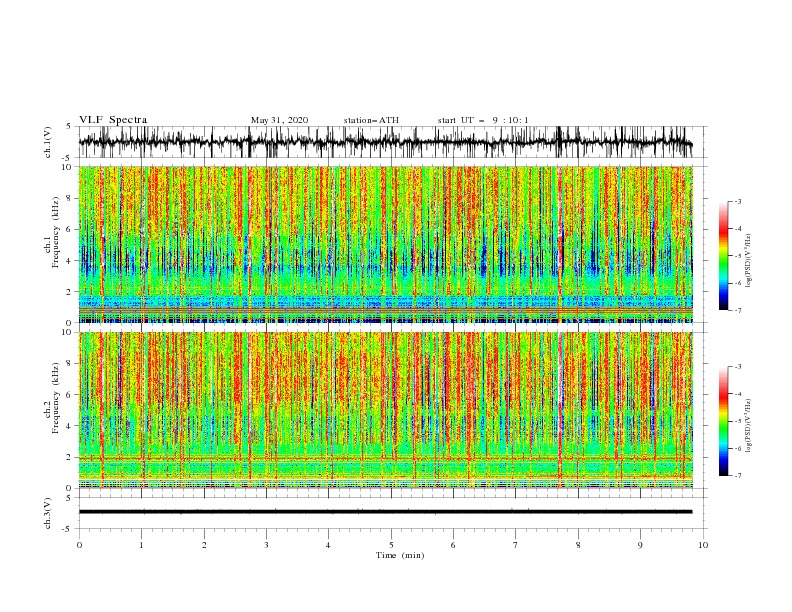Click the ch.1 color bar "log(PSD)(V²/Hz)" label
The width and height of the screenshot is (792, 612).
pyautogui.click(x=748, y=261)
